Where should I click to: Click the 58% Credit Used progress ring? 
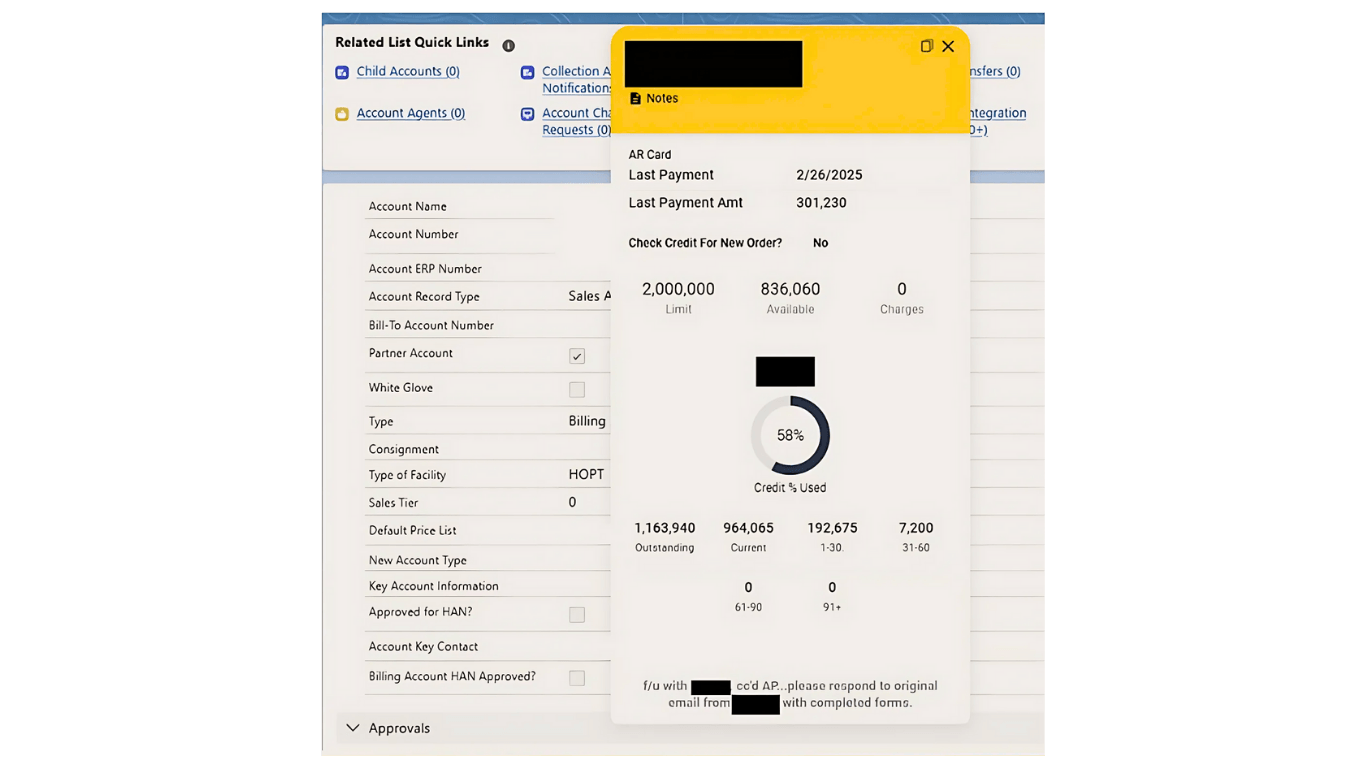pyautogui.click(x=790, y=435)
